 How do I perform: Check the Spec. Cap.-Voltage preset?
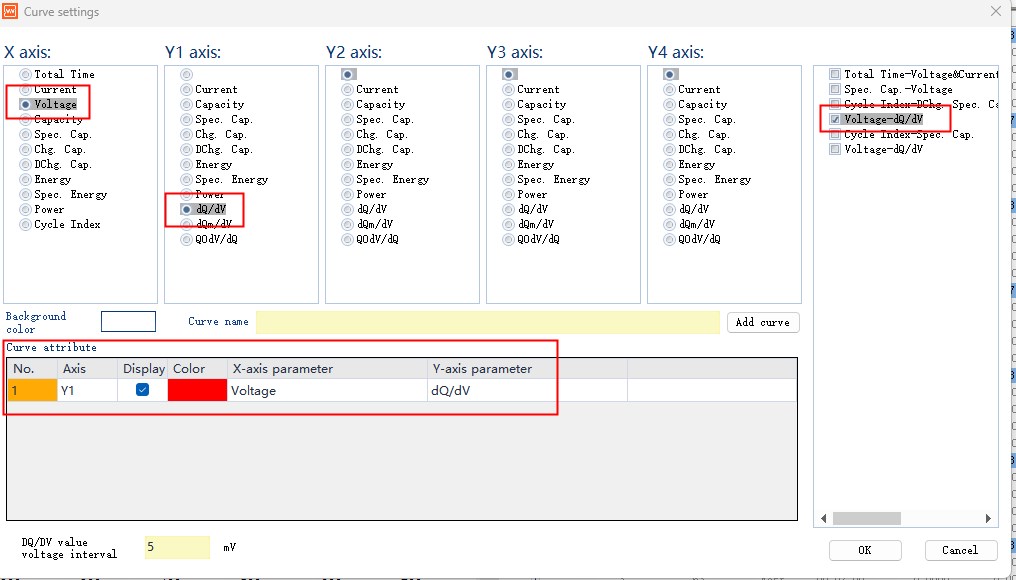(835, 89)
